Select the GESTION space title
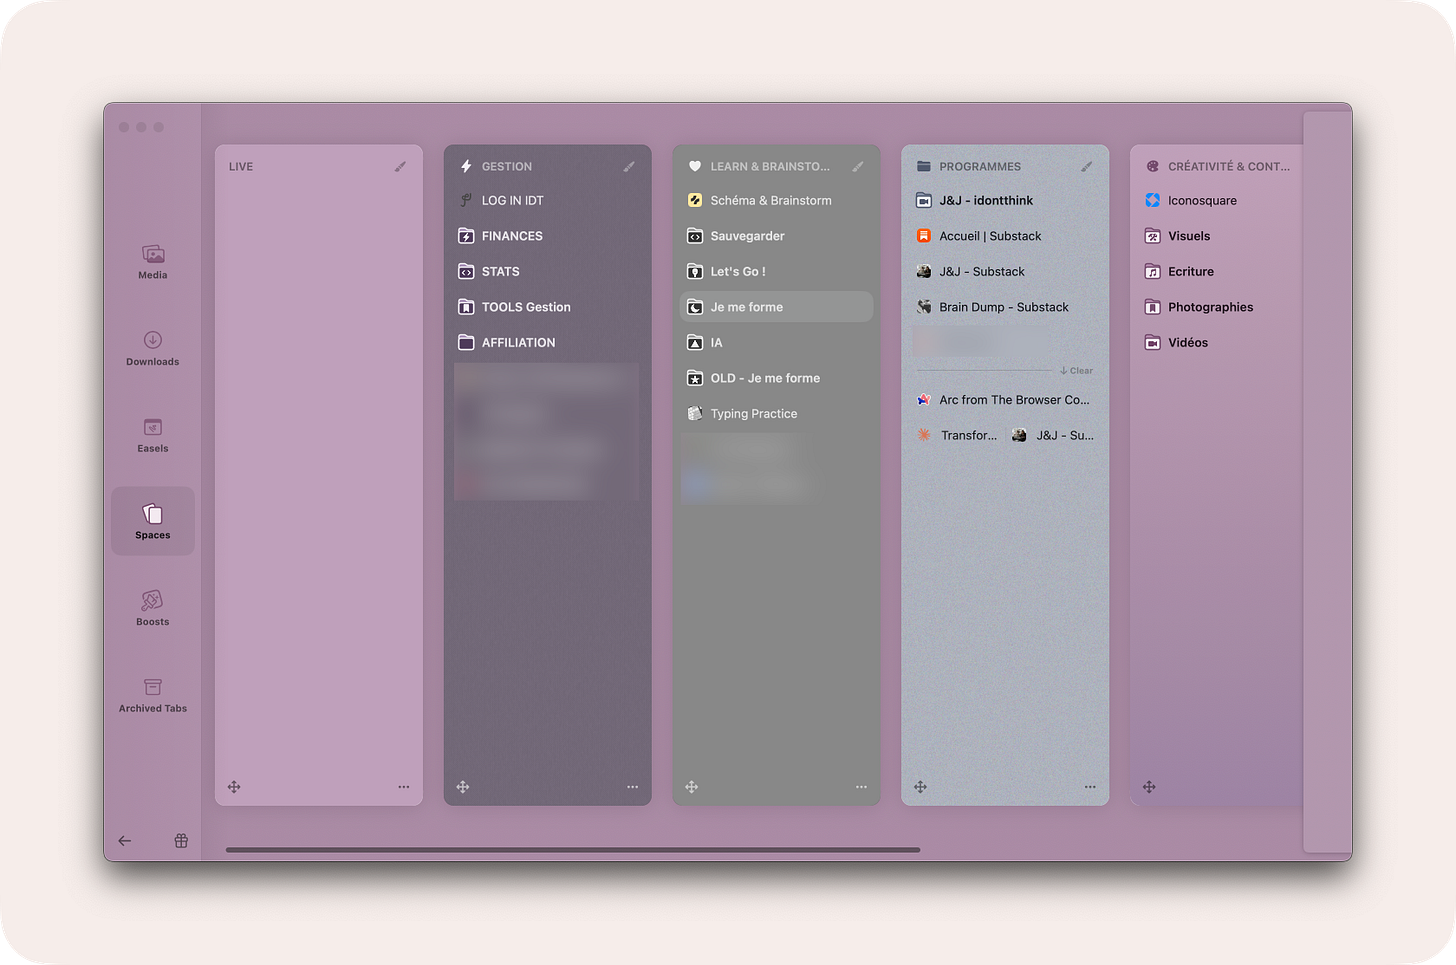The width and height of the screenshot is (1456, 965). point(507,167)
